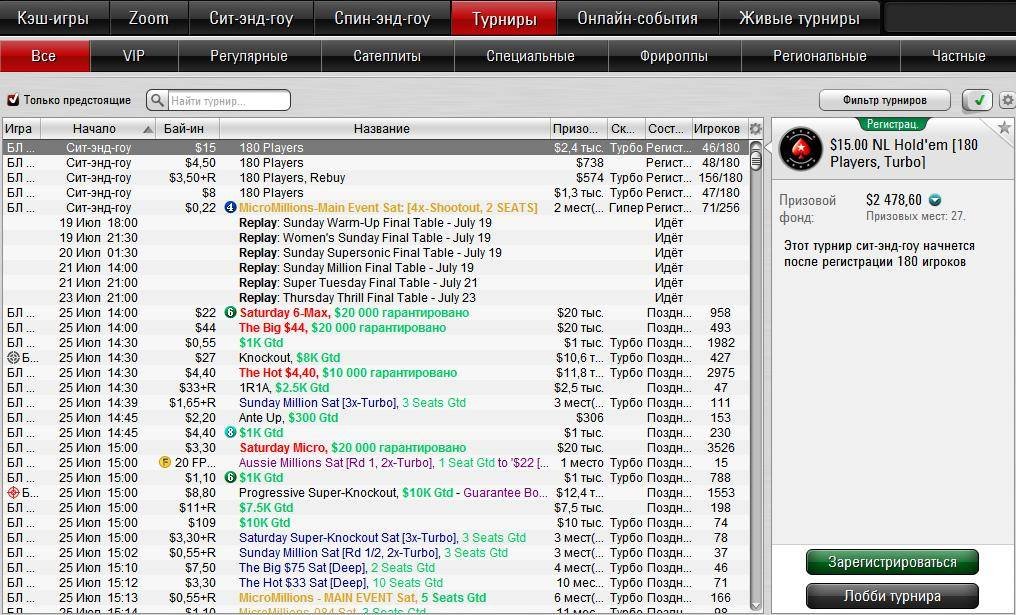Toggle the green checkmark filter switch
The height and width of the screenshot is (615, 1016).
pos(976,100)
